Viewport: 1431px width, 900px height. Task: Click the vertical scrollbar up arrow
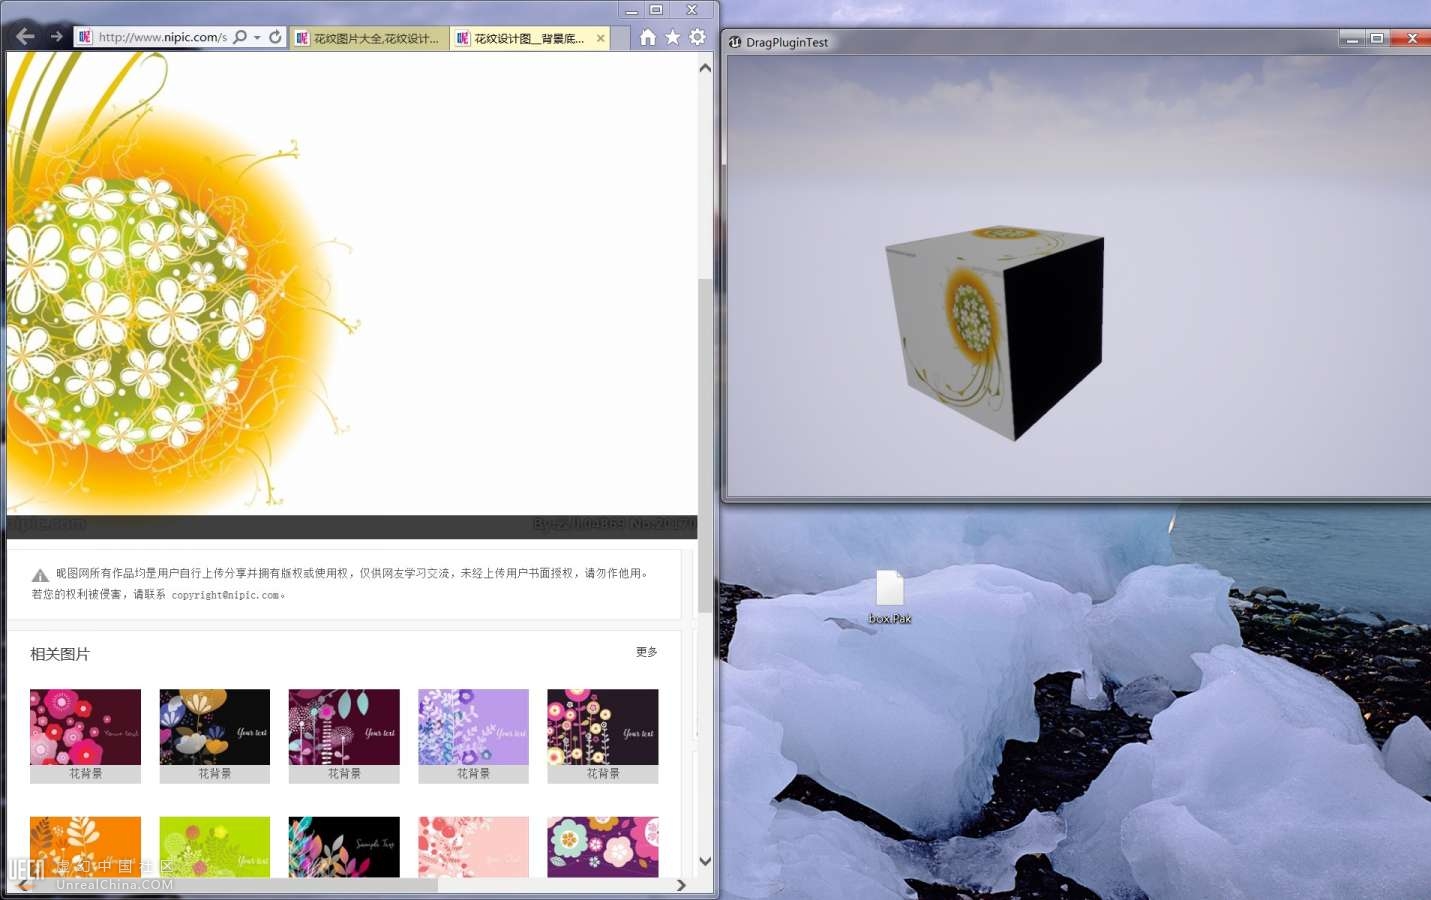[x=705, y=68]
